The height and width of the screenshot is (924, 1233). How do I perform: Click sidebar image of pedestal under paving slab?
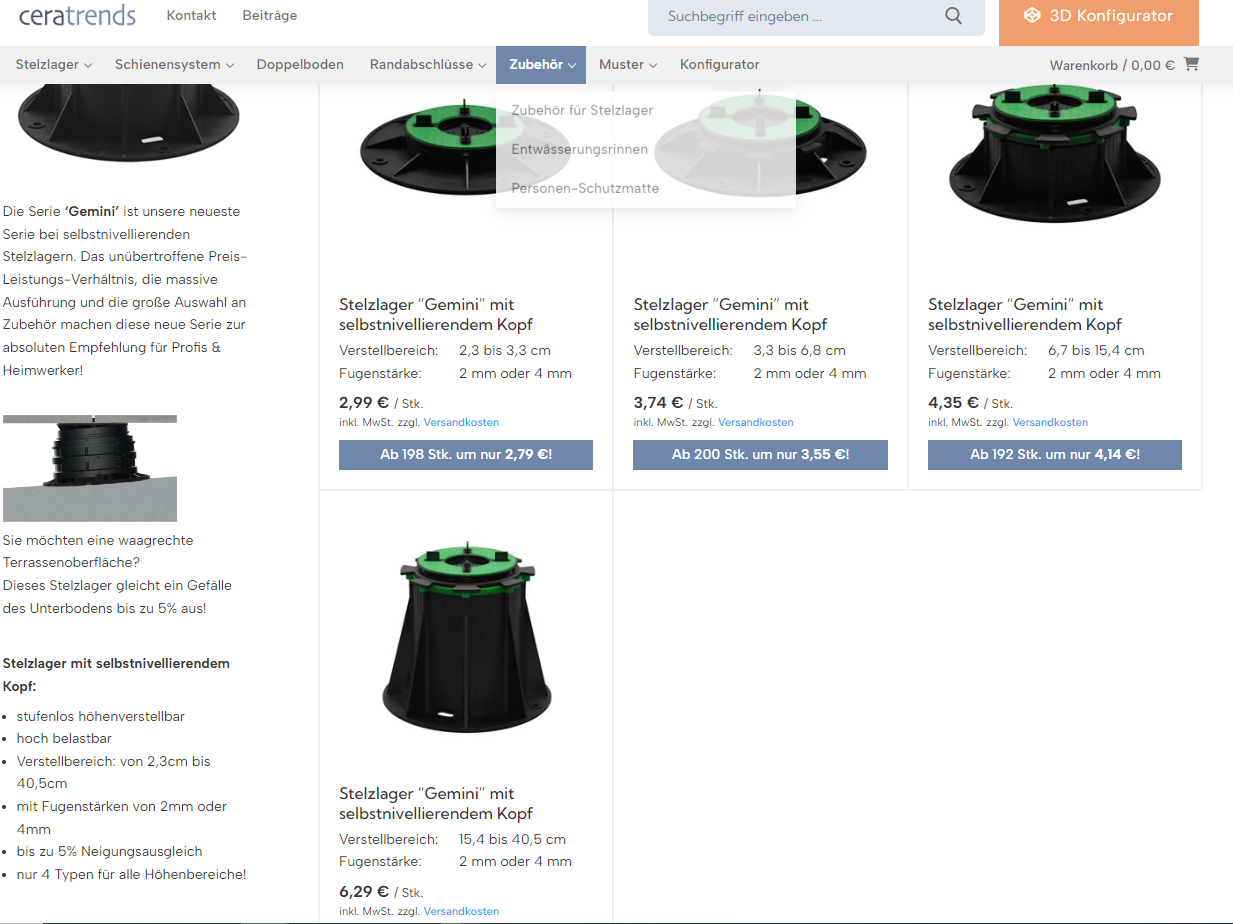pos(90,468)
